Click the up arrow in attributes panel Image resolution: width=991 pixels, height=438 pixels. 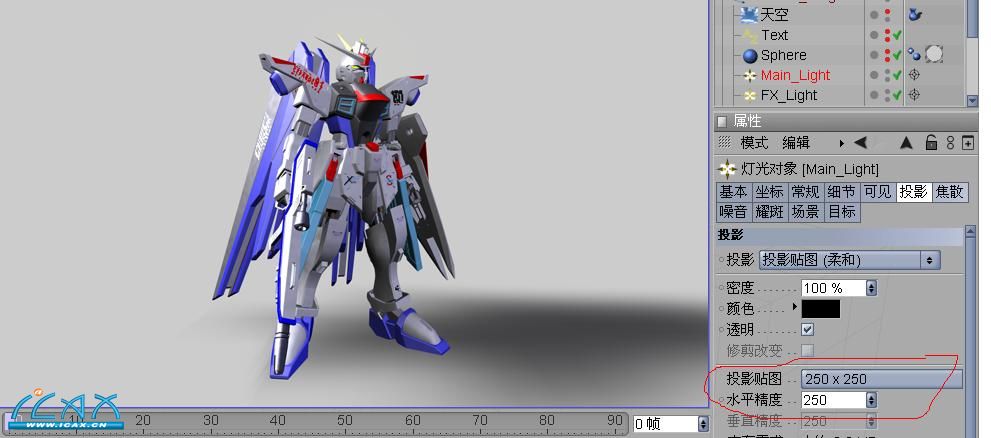(906, 143)
